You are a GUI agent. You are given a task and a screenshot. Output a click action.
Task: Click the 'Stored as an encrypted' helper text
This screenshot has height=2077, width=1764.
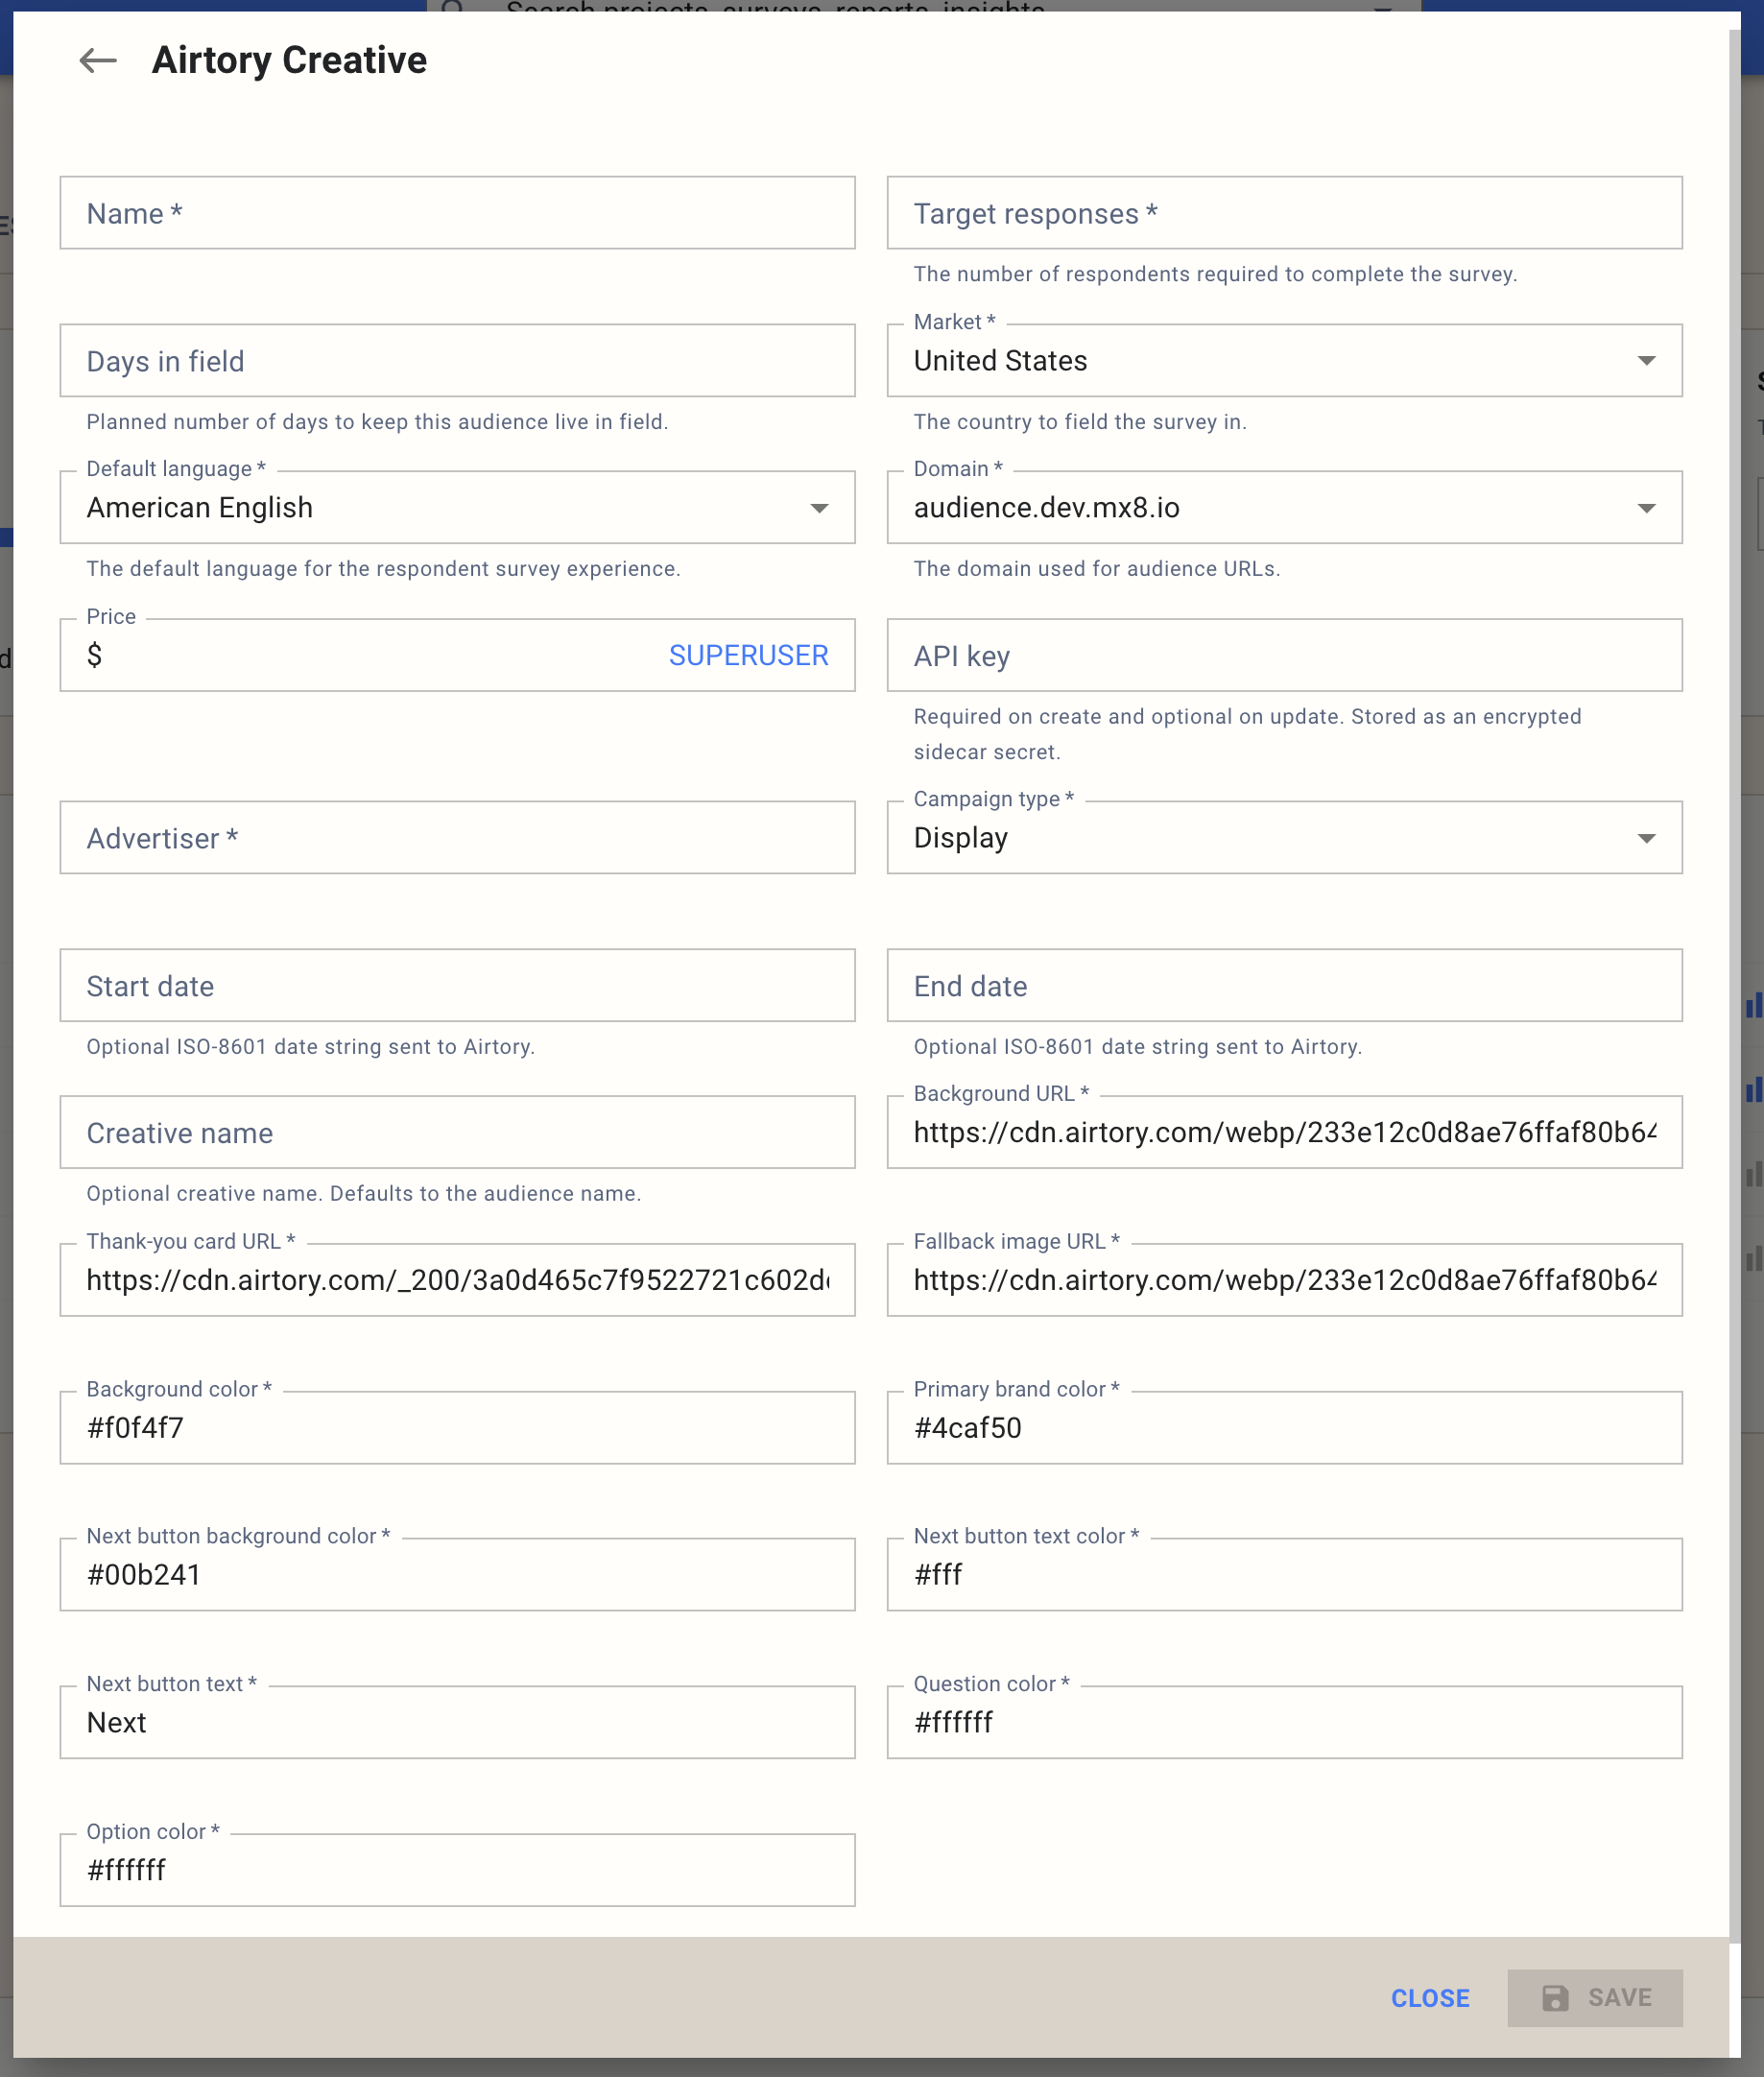pyautogui.click(x=1247, y=733)
